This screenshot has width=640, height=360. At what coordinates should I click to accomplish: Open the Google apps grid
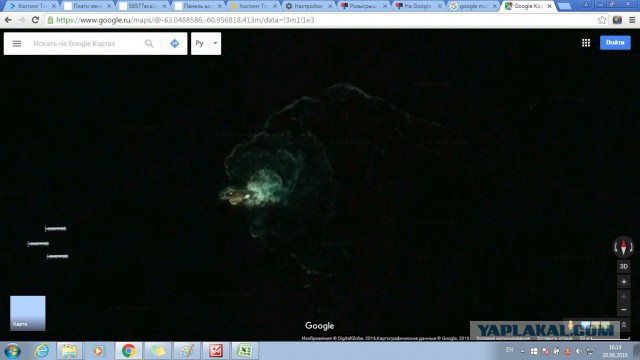click(586, 42)
